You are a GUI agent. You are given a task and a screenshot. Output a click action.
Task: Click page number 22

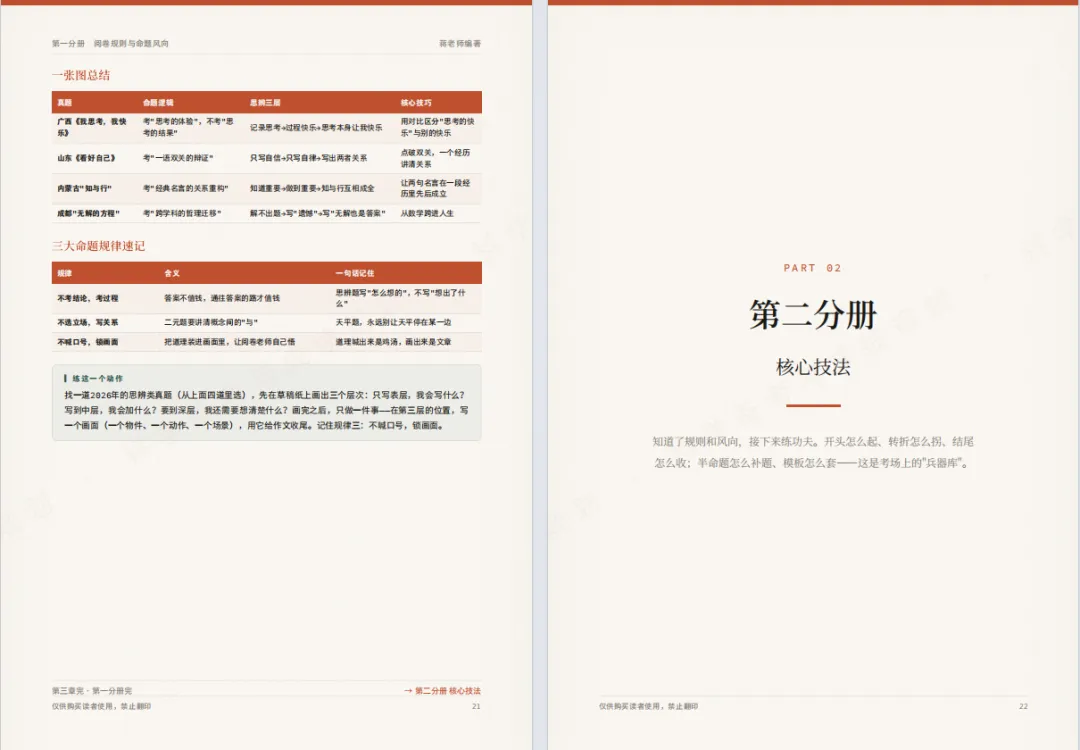tap(1023, 707)
